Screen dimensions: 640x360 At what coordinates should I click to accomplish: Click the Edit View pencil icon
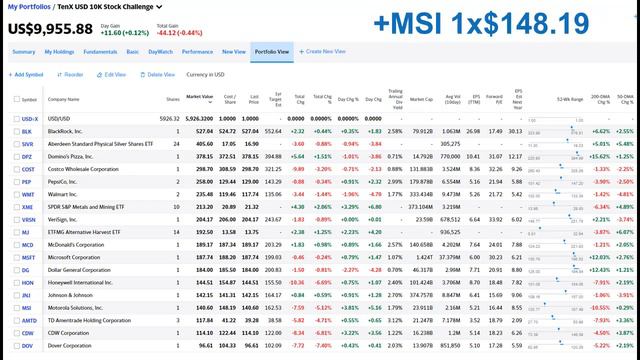(99, 75)
